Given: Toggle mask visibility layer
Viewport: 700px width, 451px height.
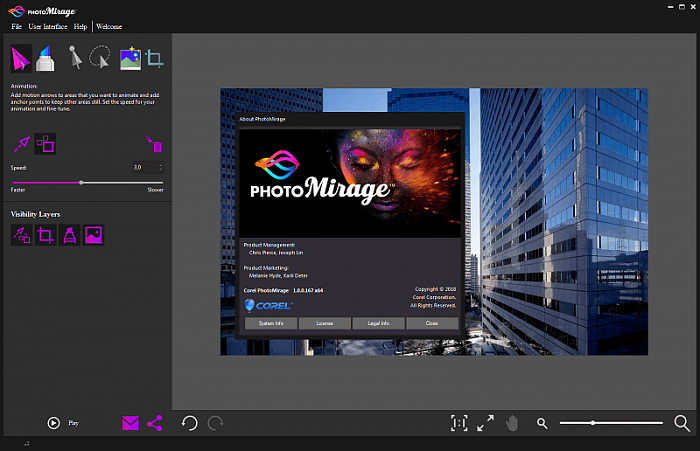Looking at the screenshot, I should [x=69, y=235].
